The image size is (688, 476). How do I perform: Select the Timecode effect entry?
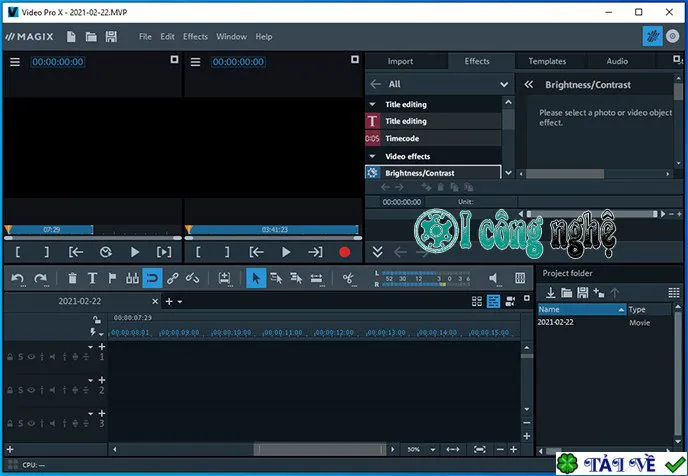pos(433,139)
